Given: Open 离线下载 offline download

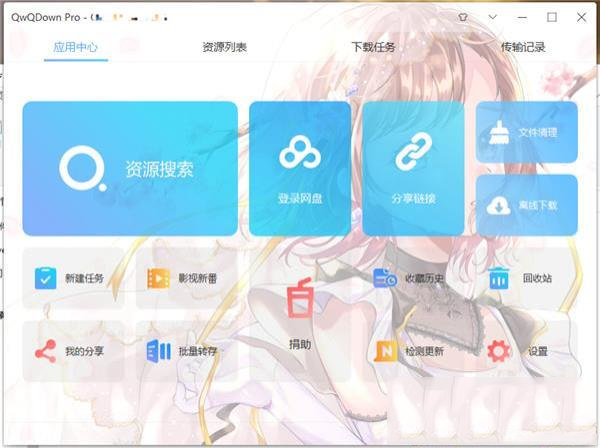Looking at the screenshot, I should [527, 205].
